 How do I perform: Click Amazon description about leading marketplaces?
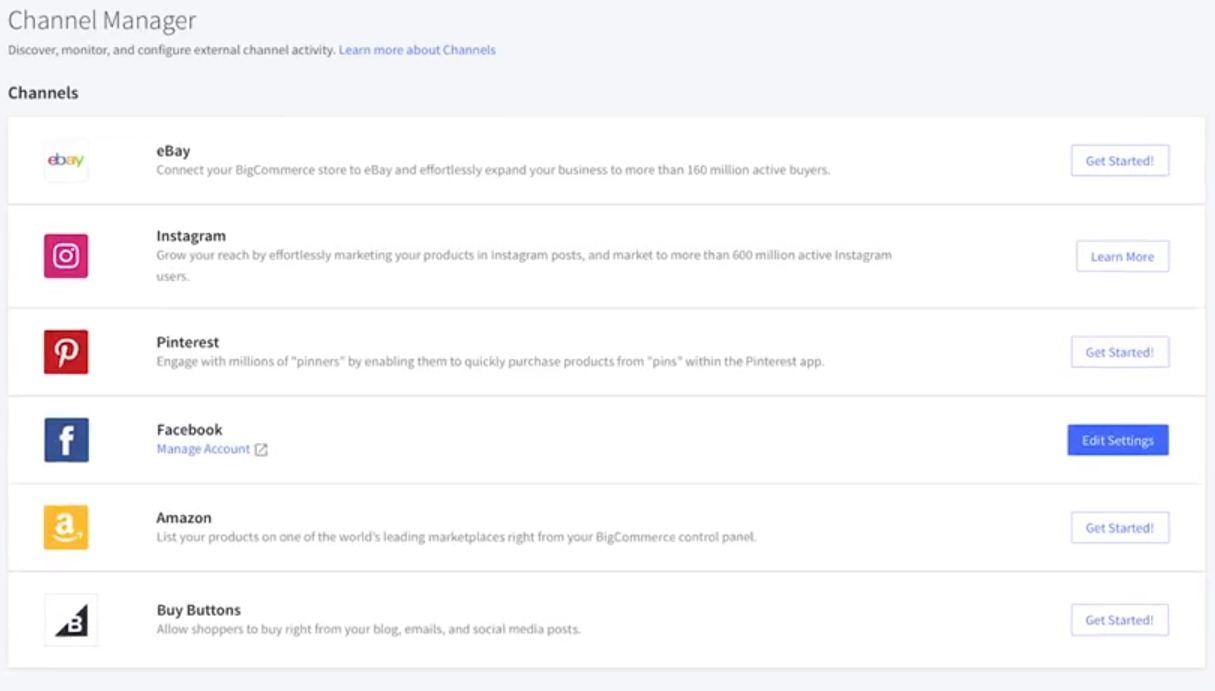click(x=456, y=537)
